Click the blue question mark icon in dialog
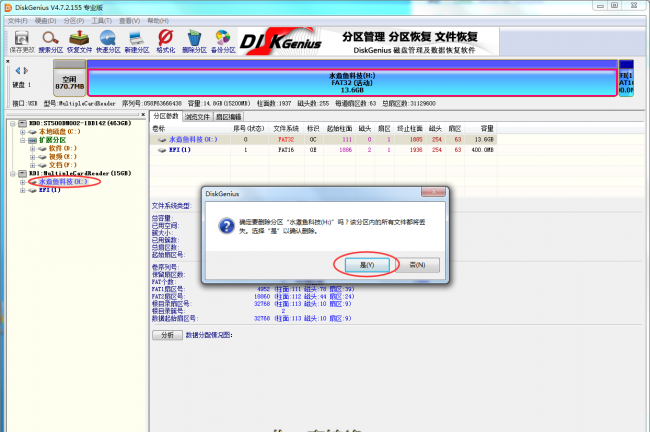The width and height of the screenshot is (650, 432). click(x=226, y=226)
